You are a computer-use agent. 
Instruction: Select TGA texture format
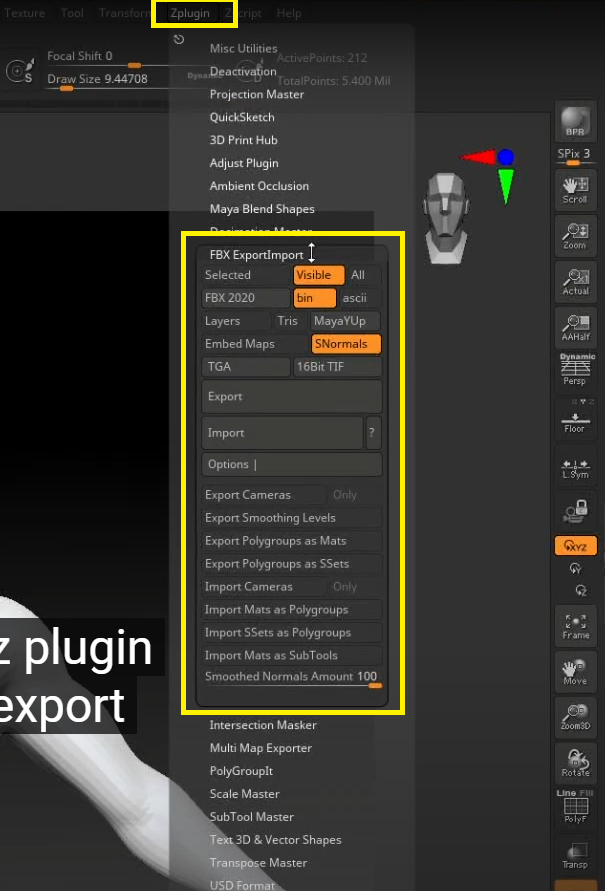245,367
